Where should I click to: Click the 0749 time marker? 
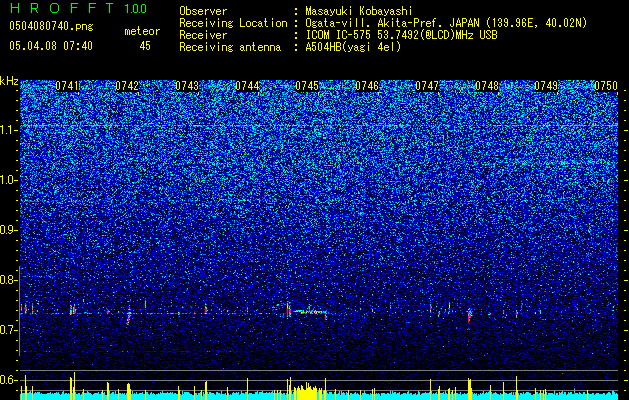[546, 86]
